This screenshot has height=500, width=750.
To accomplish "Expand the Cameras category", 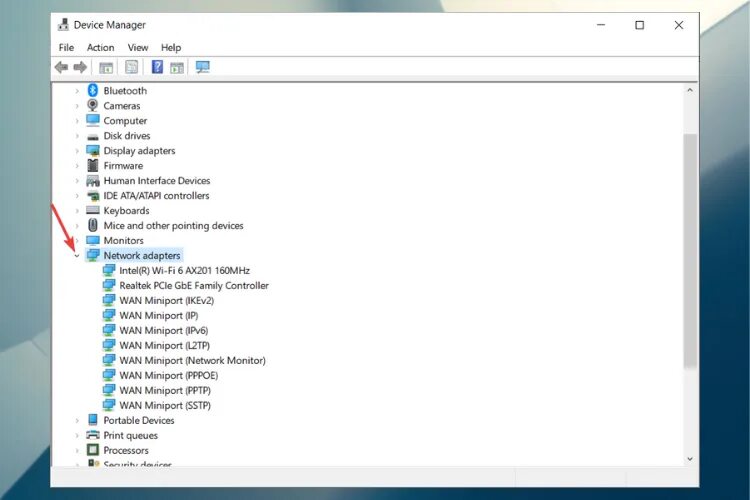I will [x=77, y=106].
